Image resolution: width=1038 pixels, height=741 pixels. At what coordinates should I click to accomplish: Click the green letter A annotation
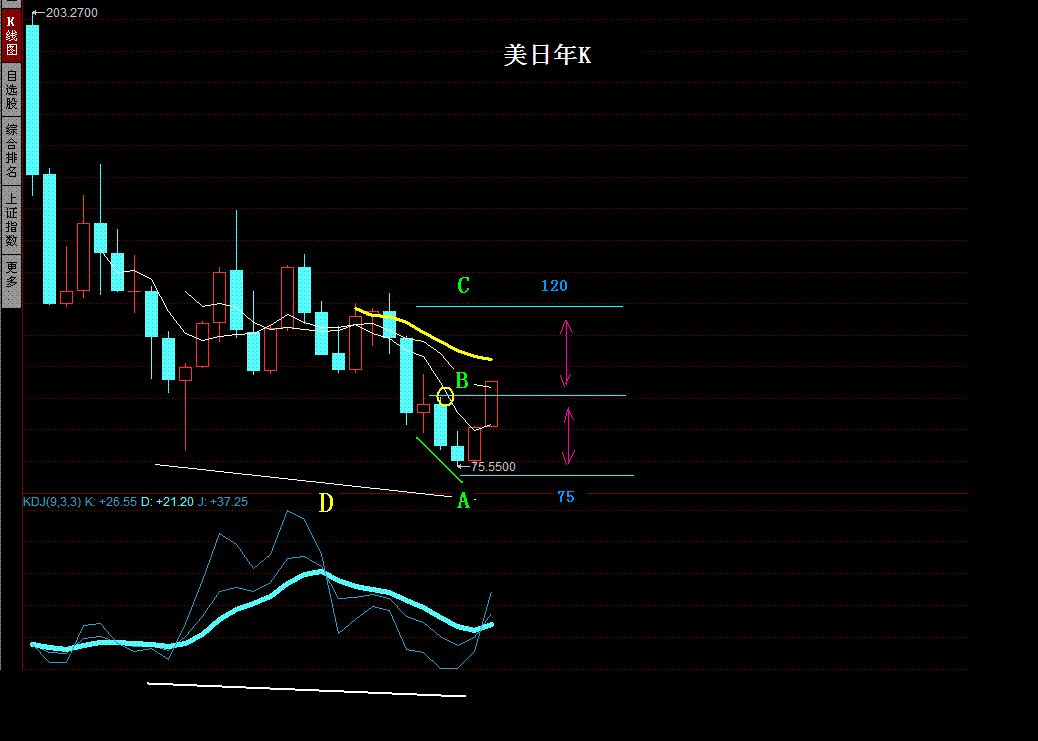point(463,501)
